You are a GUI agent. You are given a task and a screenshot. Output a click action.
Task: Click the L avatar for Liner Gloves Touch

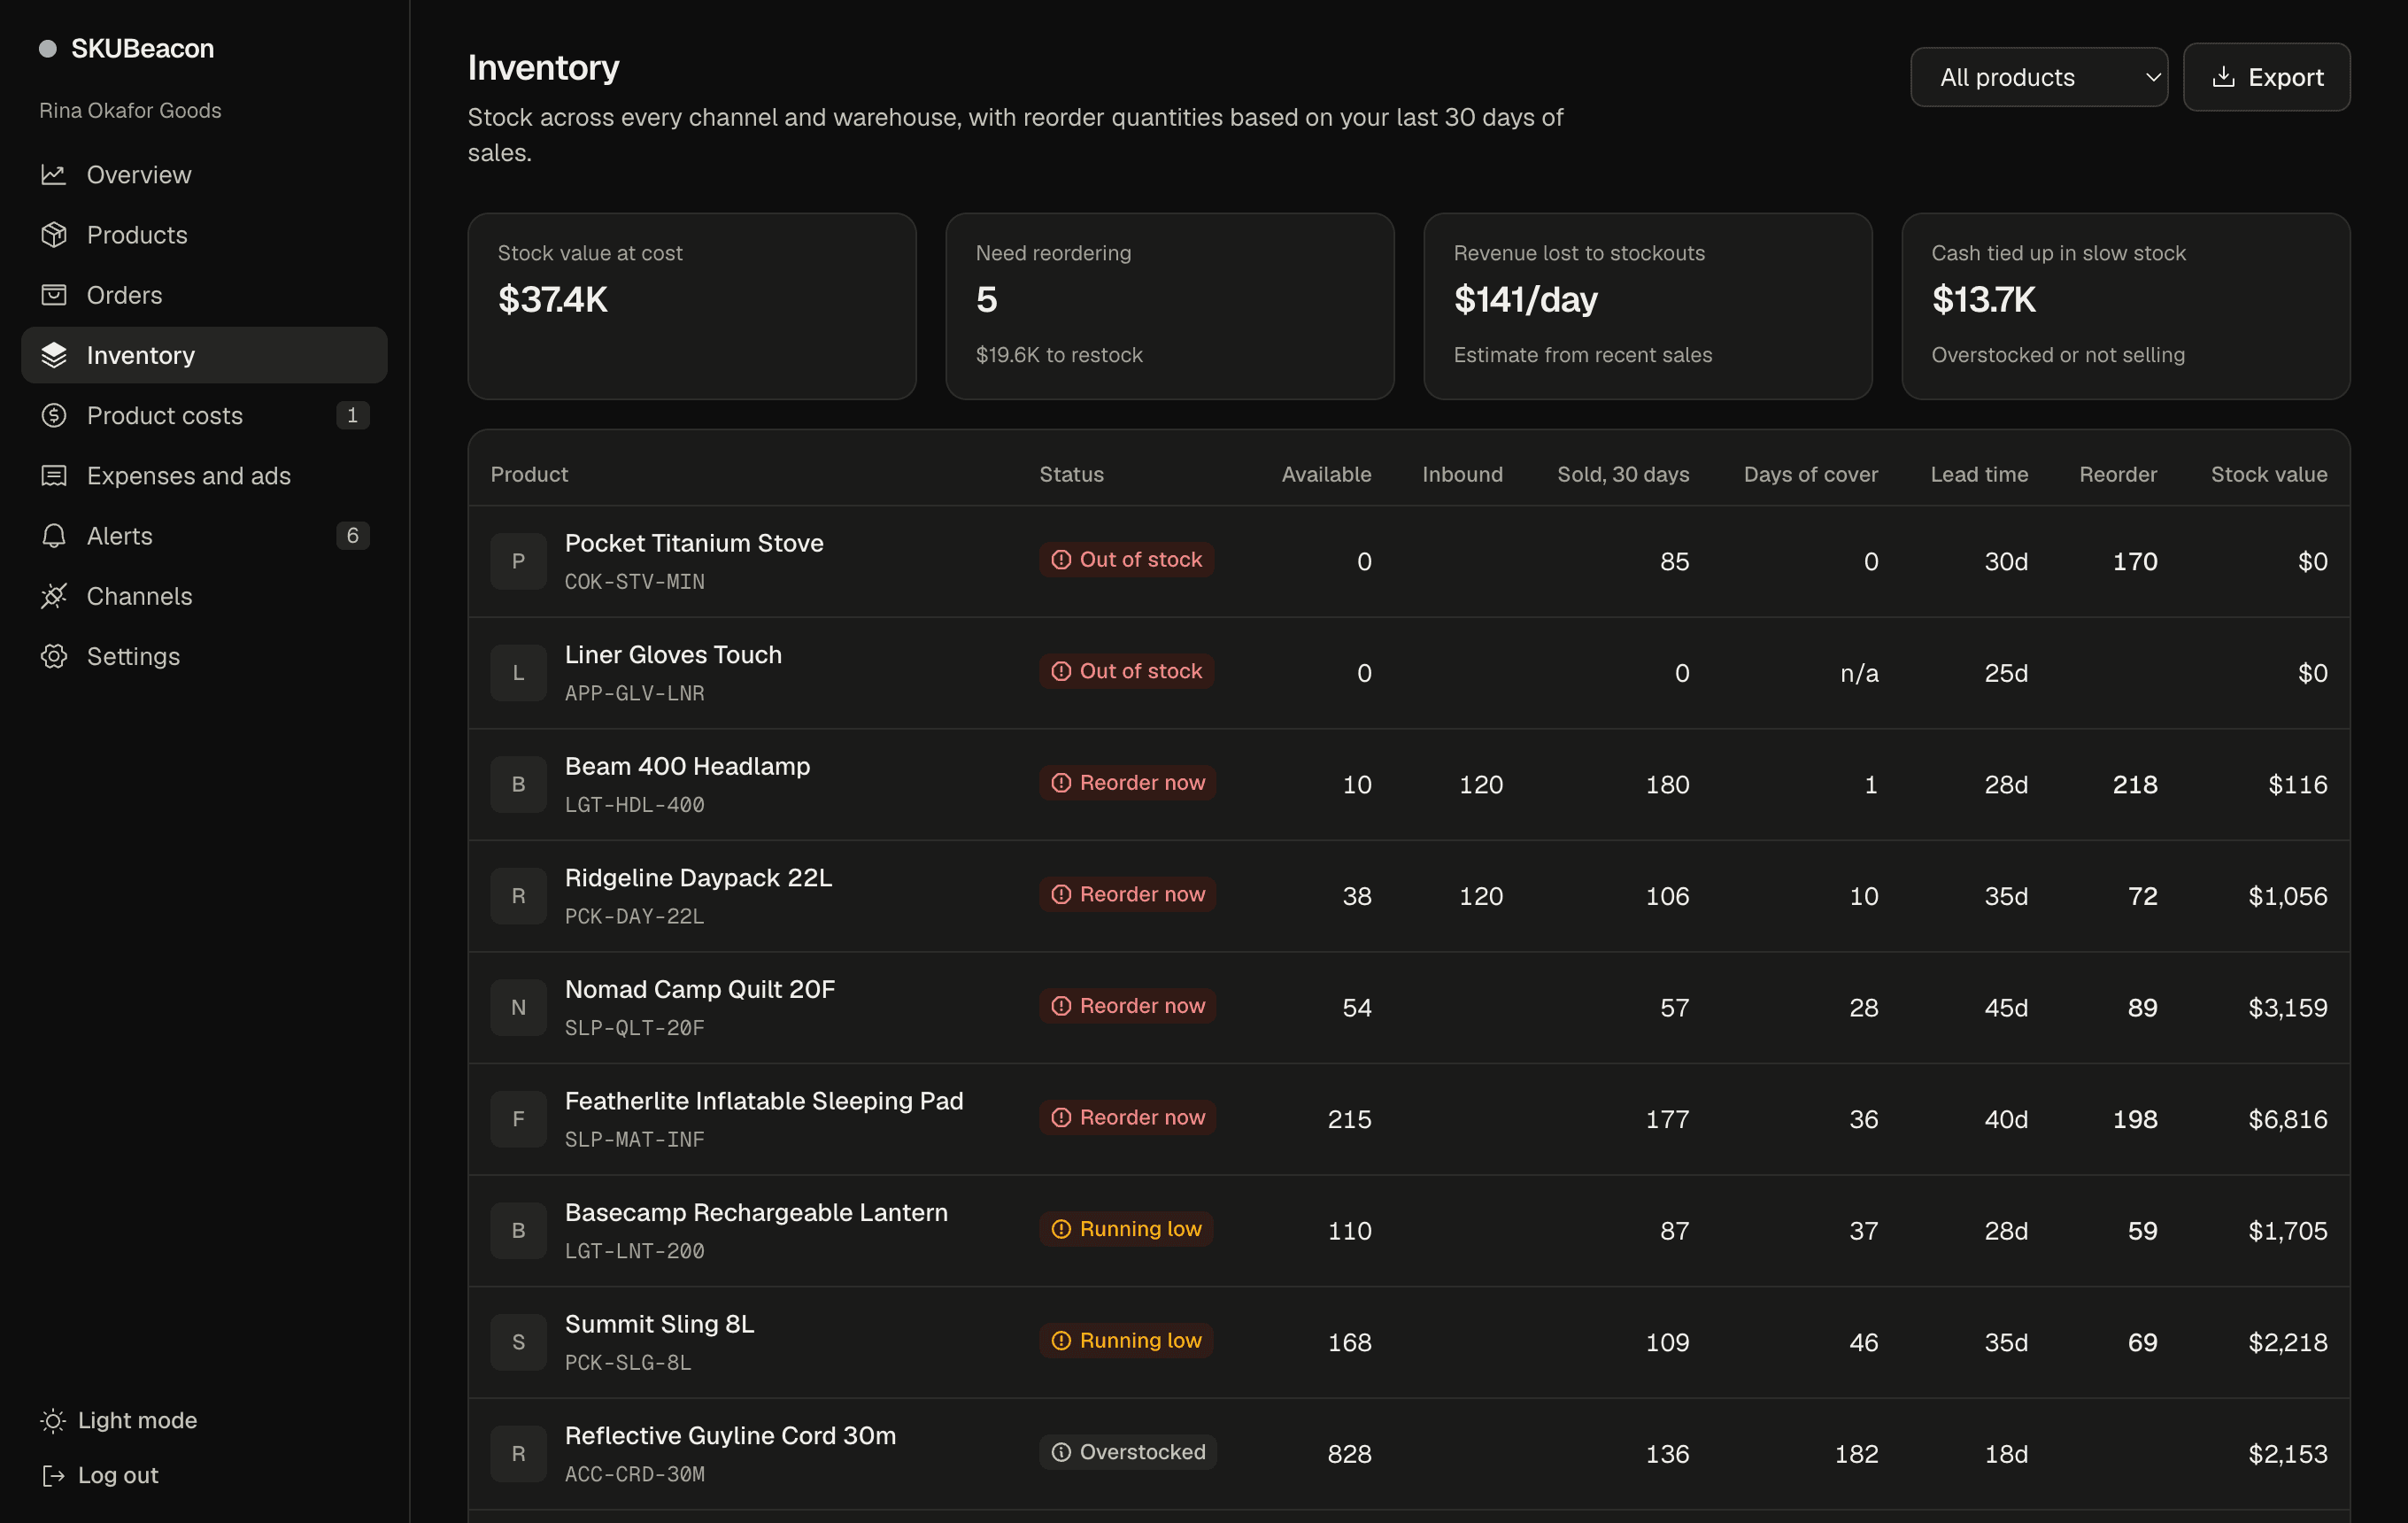click(x=518, y=673)
